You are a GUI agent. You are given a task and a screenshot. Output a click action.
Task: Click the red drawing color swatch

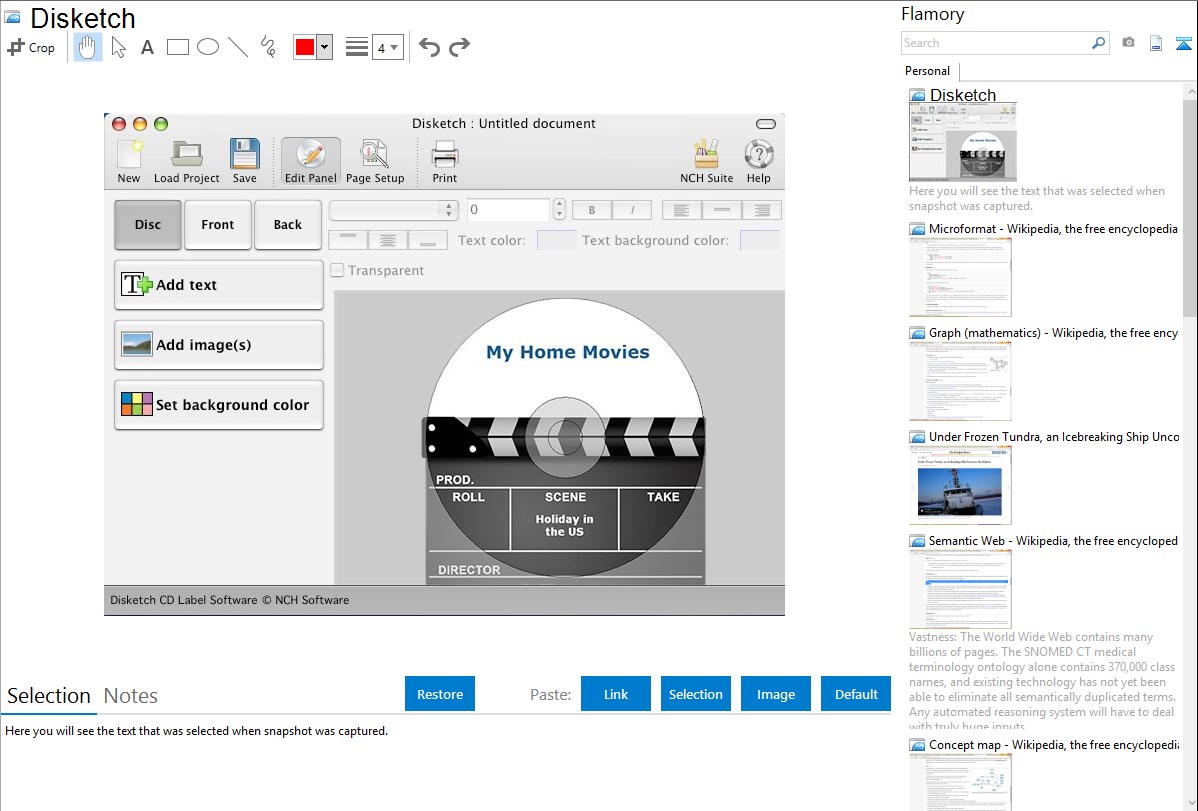pos(305,47)
